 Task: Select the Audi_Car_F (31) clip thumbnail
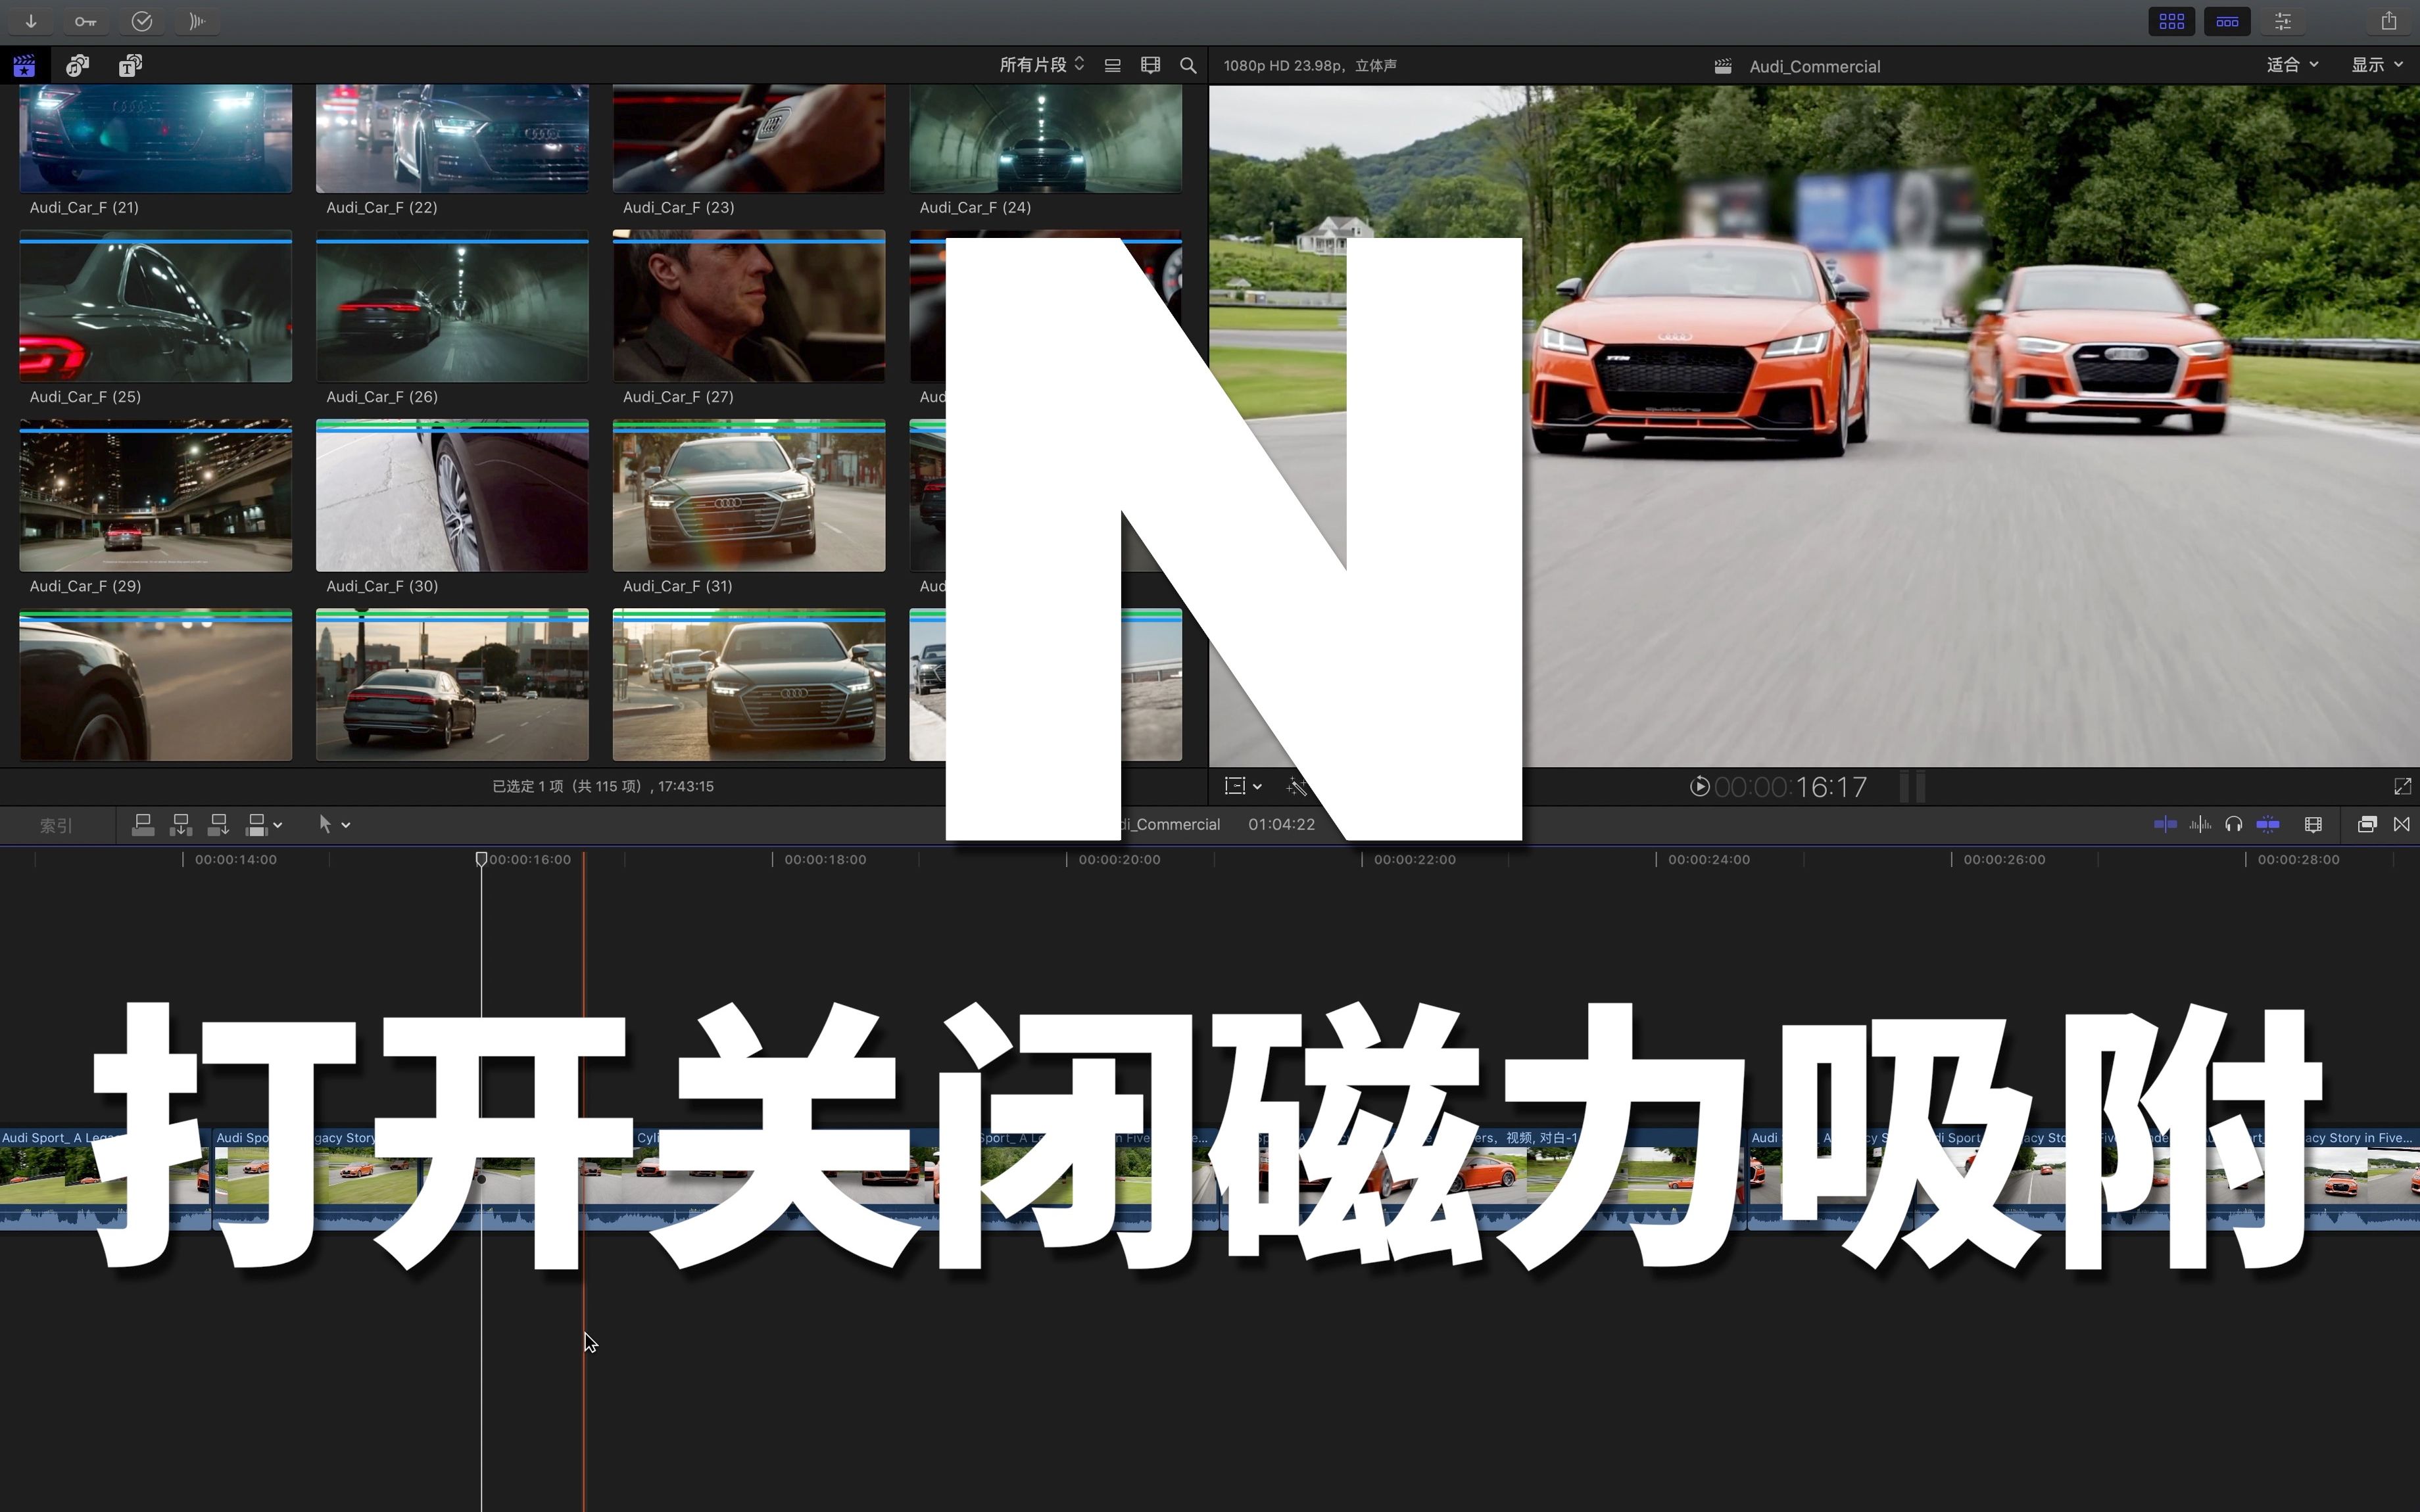pyautogui.click(x=749, y=495)
